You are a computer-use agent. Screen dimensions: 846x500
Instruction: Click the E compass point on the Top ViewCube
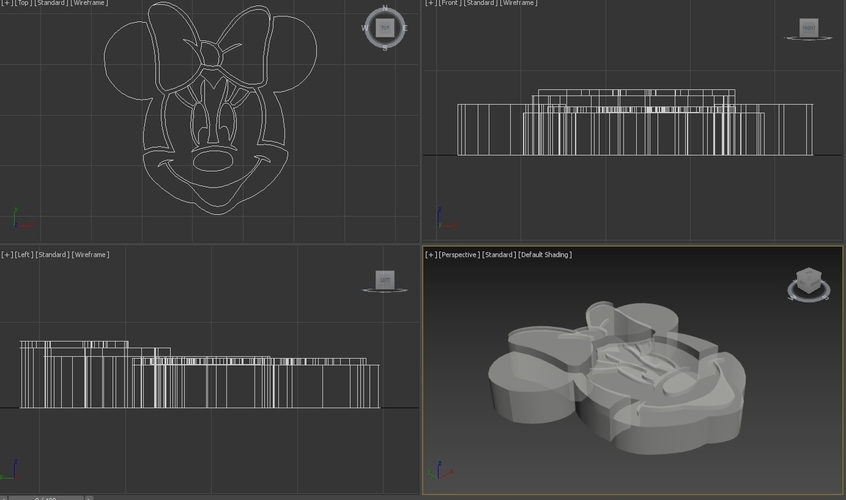pyautogui.click(x=405, y=28)
